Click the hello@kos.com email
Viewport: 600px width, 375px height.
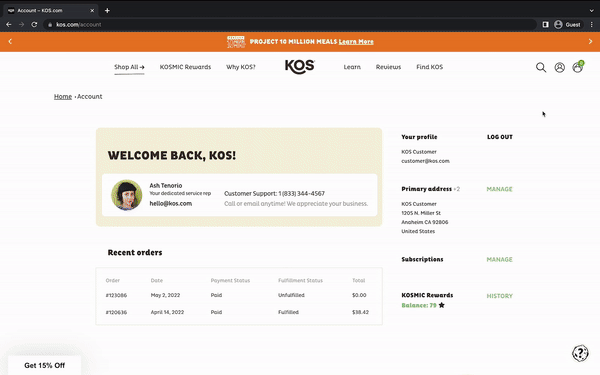[x=171, y=204]
